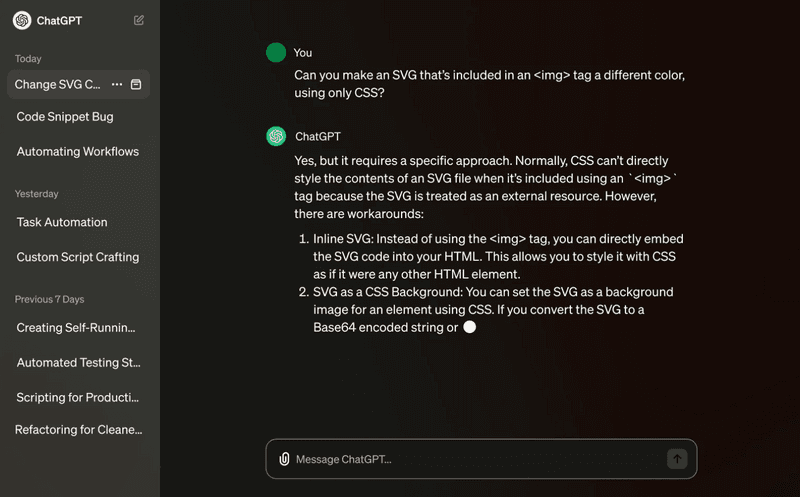
Task: Click the green user avatar
Action: click(276, 53)
